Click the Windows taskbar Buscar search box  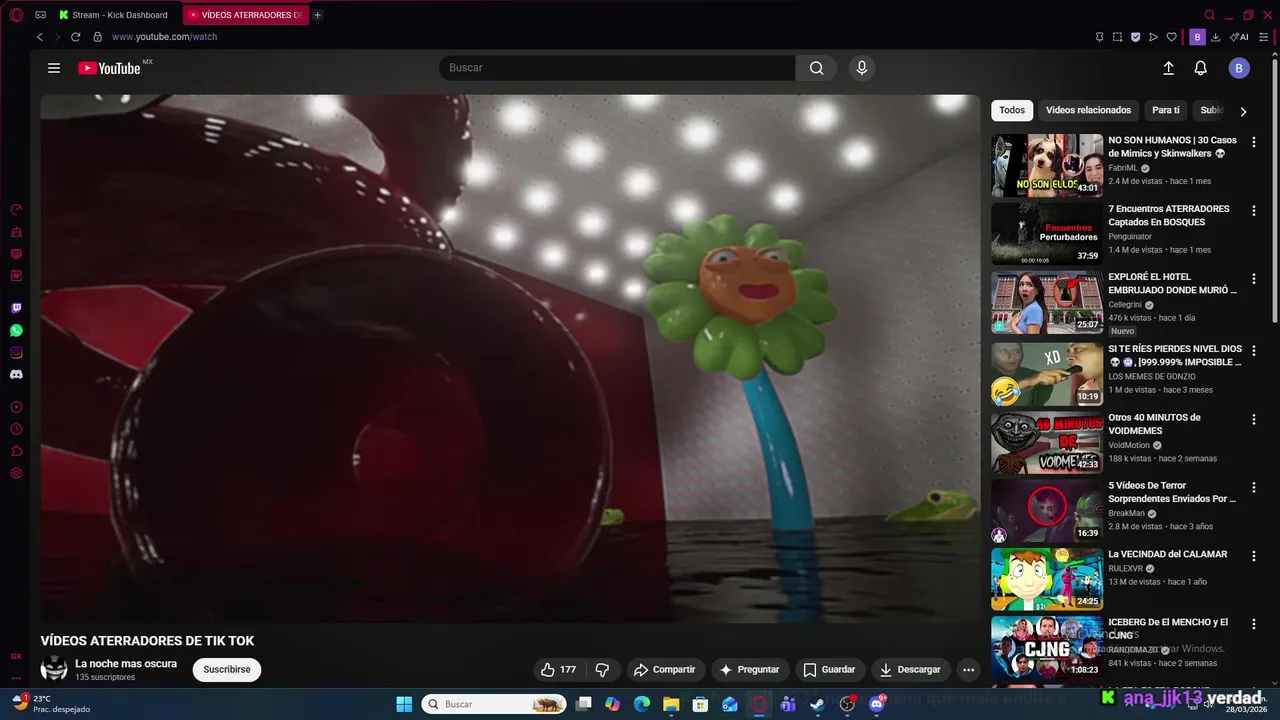tap(495, 704)
